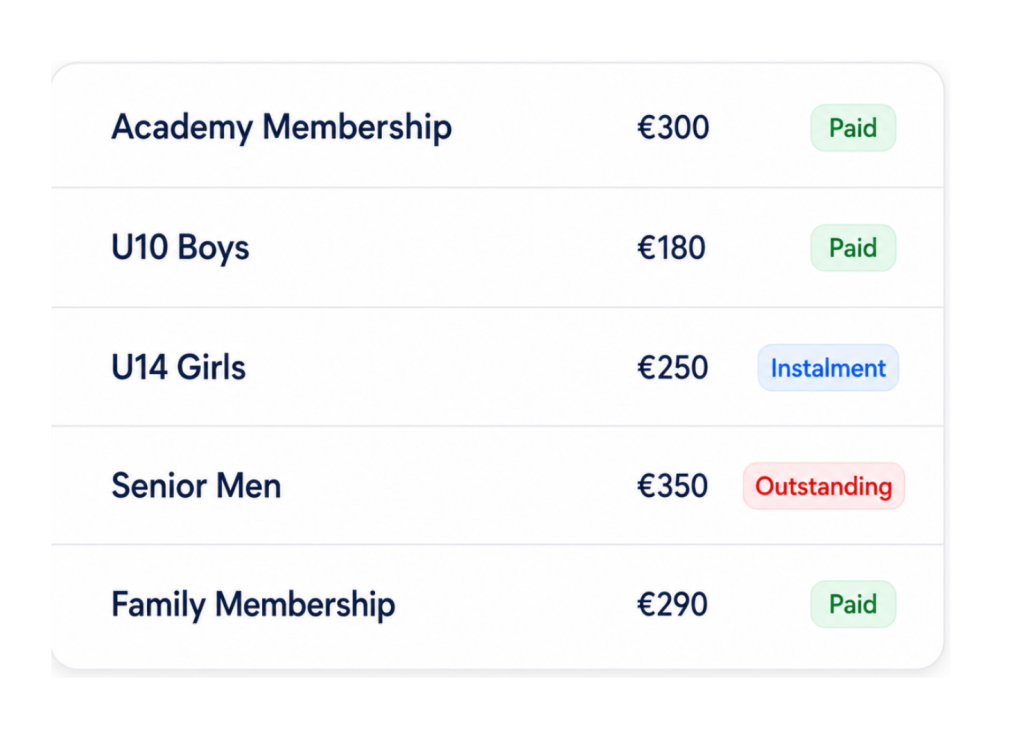Open the Academy Membership row
This screenshot has height=738, width=1024.
click(498, 126)
